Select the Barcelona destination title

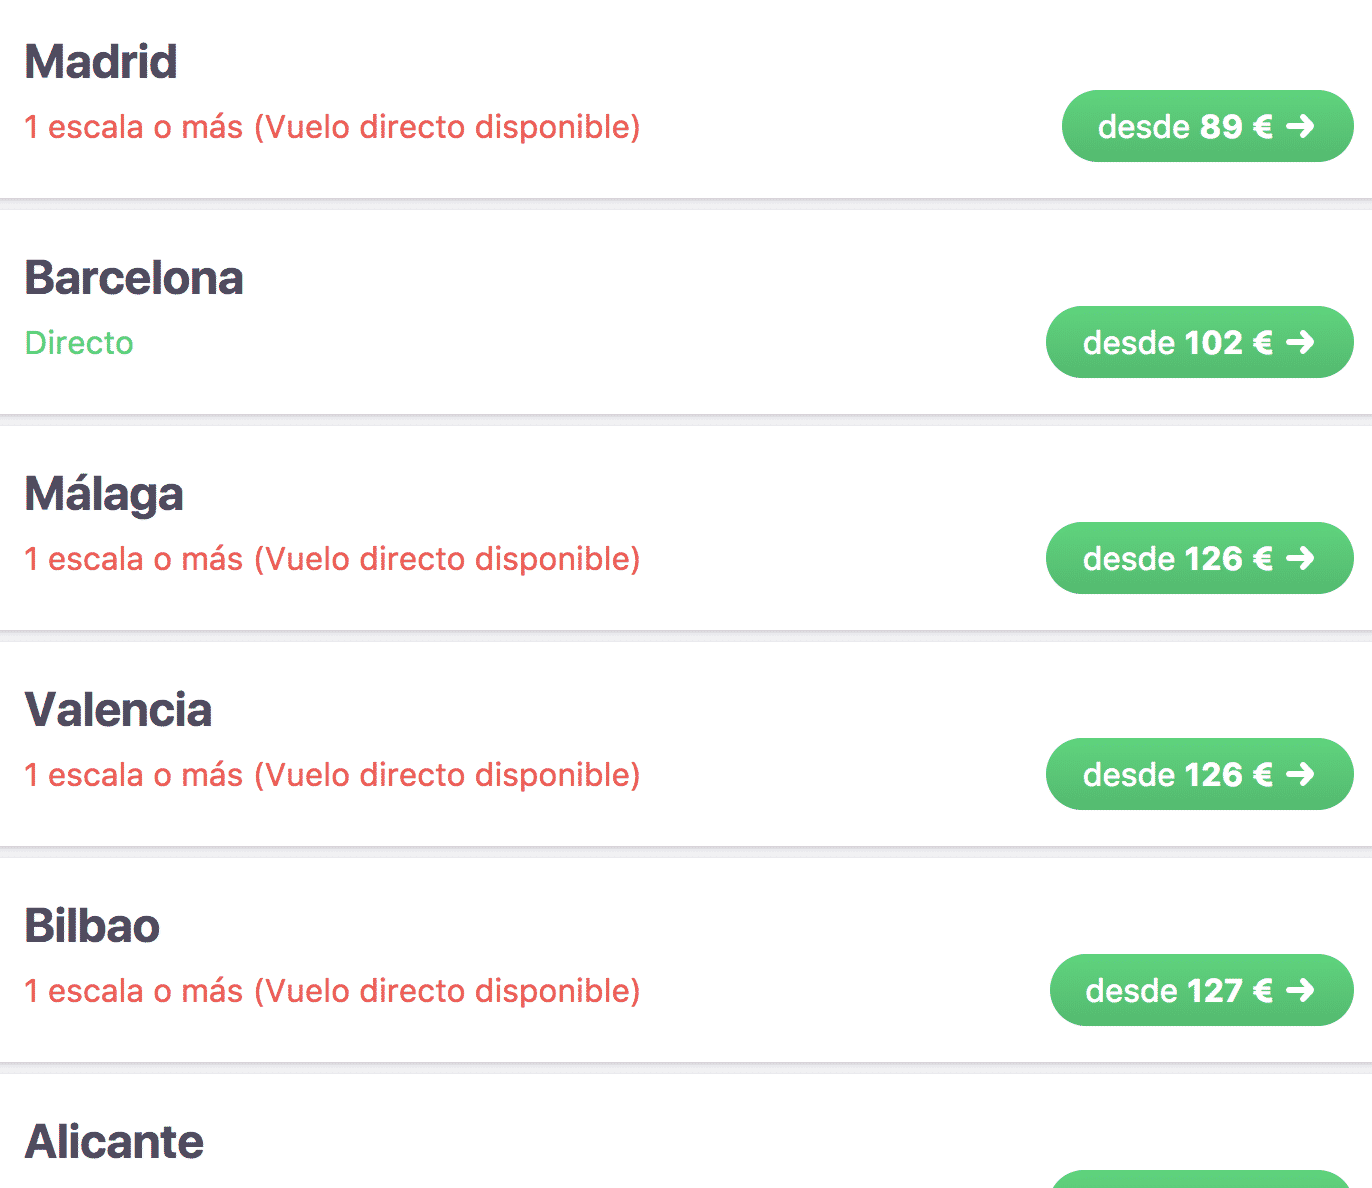click(134, 278)
